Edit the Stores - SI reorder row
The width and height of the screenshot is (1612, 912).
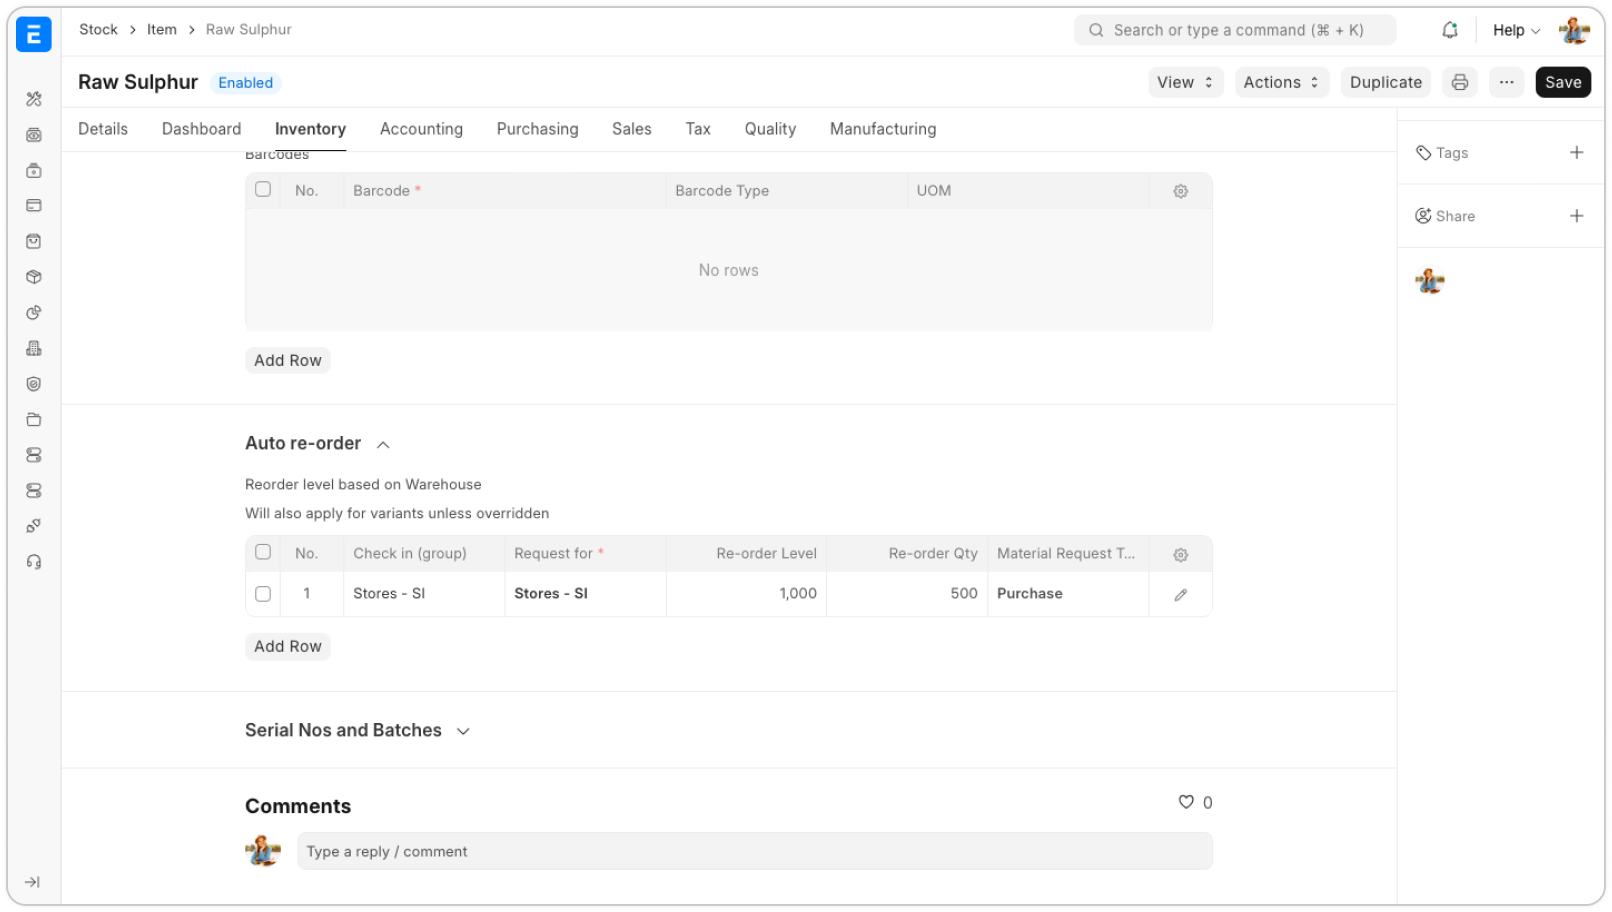1181,595
